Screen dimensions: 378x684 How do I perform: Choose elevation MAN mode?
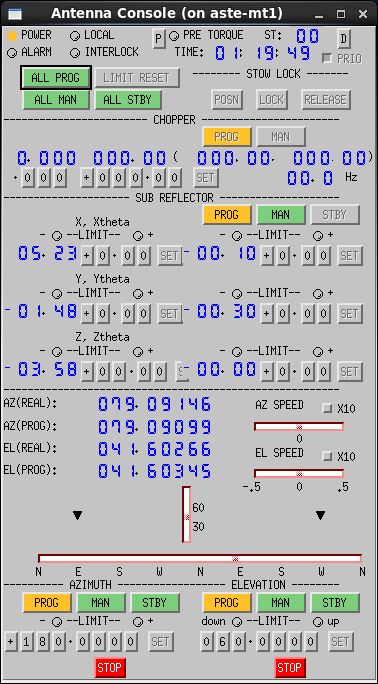280,602
